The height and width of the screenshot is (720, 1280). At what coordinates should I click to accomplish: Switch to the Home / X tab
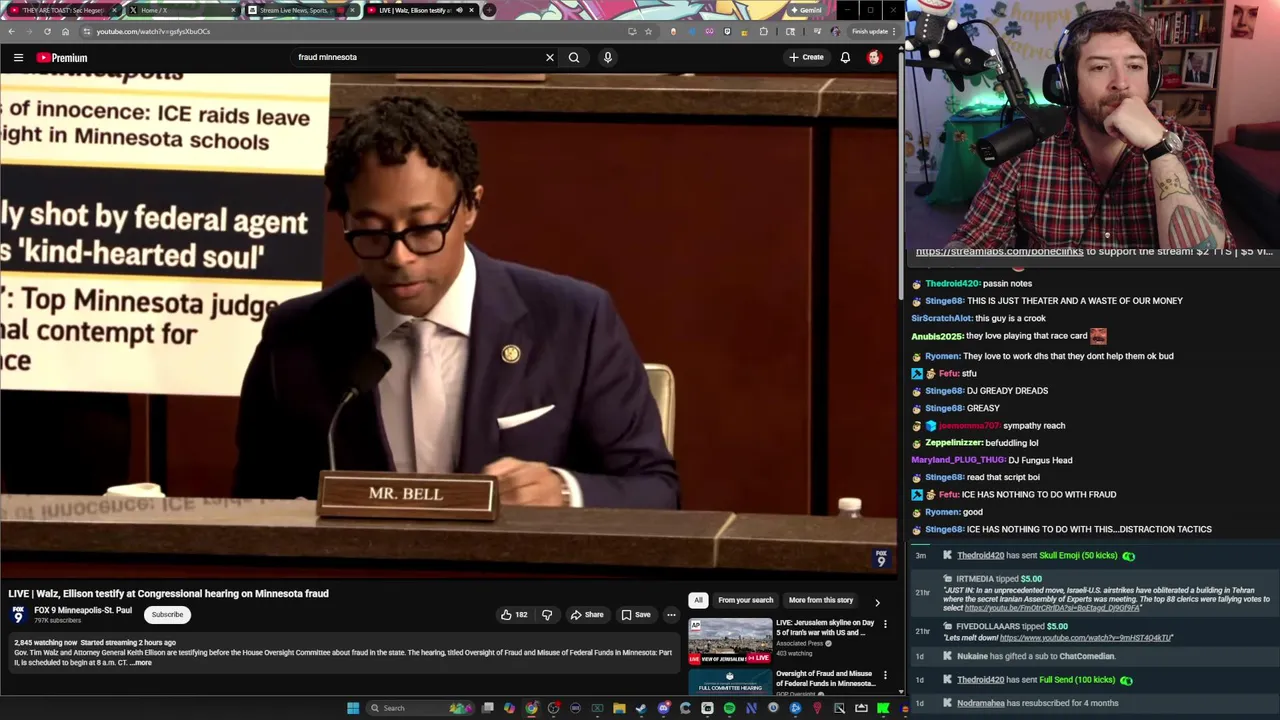coord(183,10)
